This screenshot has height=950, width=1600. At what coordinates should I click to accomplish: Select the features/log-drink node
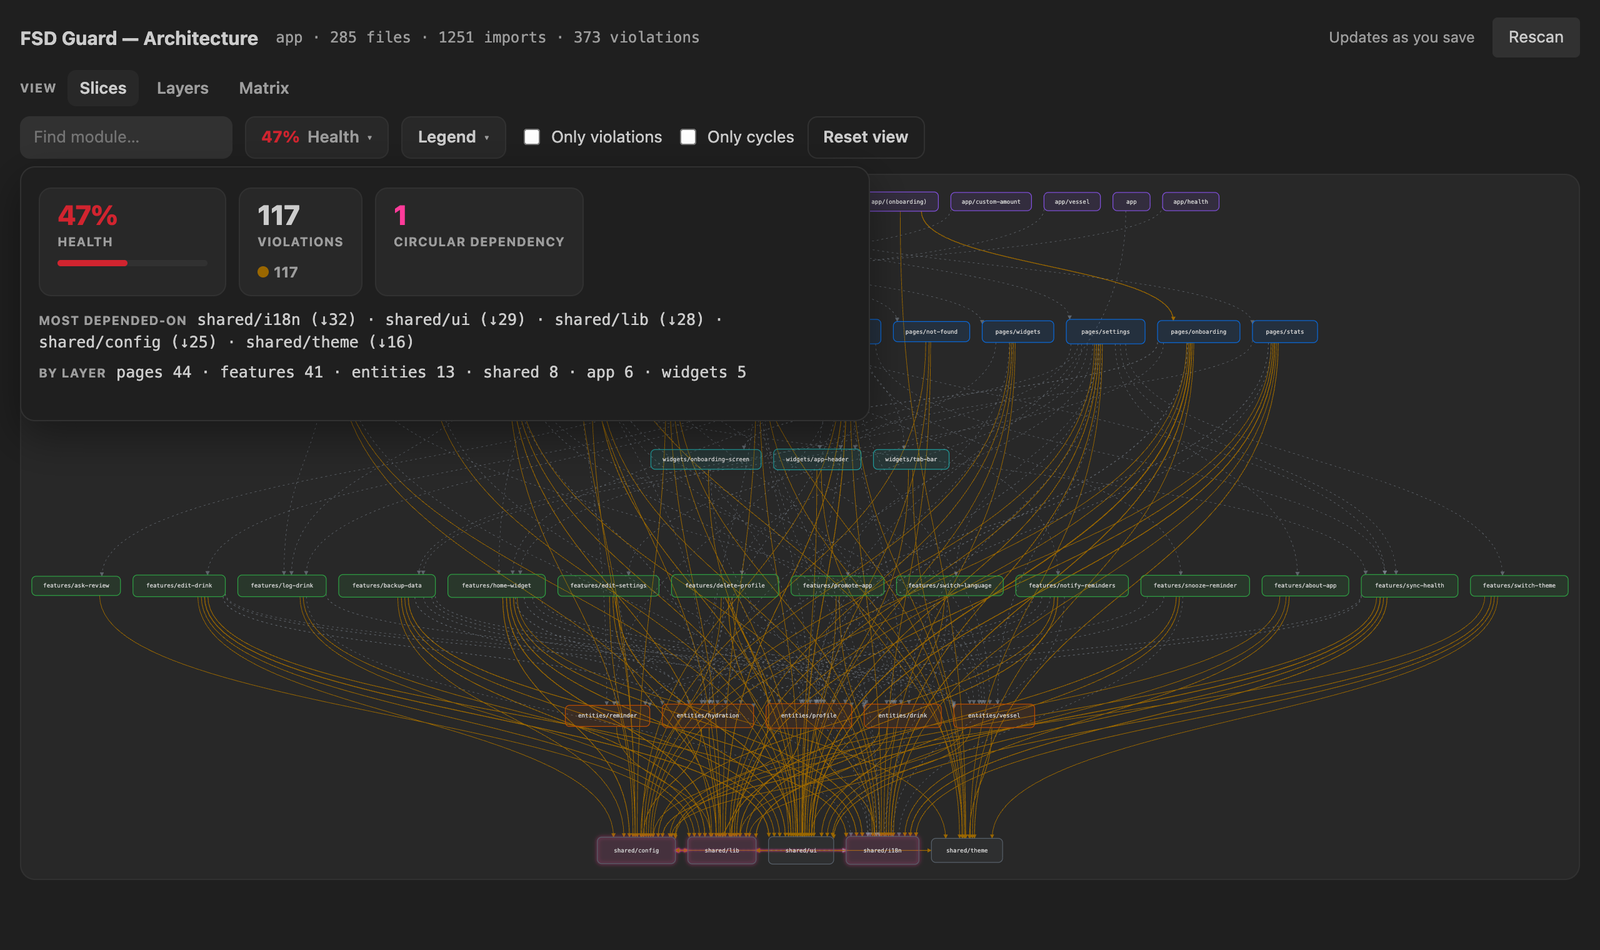[x=282, y=586]
